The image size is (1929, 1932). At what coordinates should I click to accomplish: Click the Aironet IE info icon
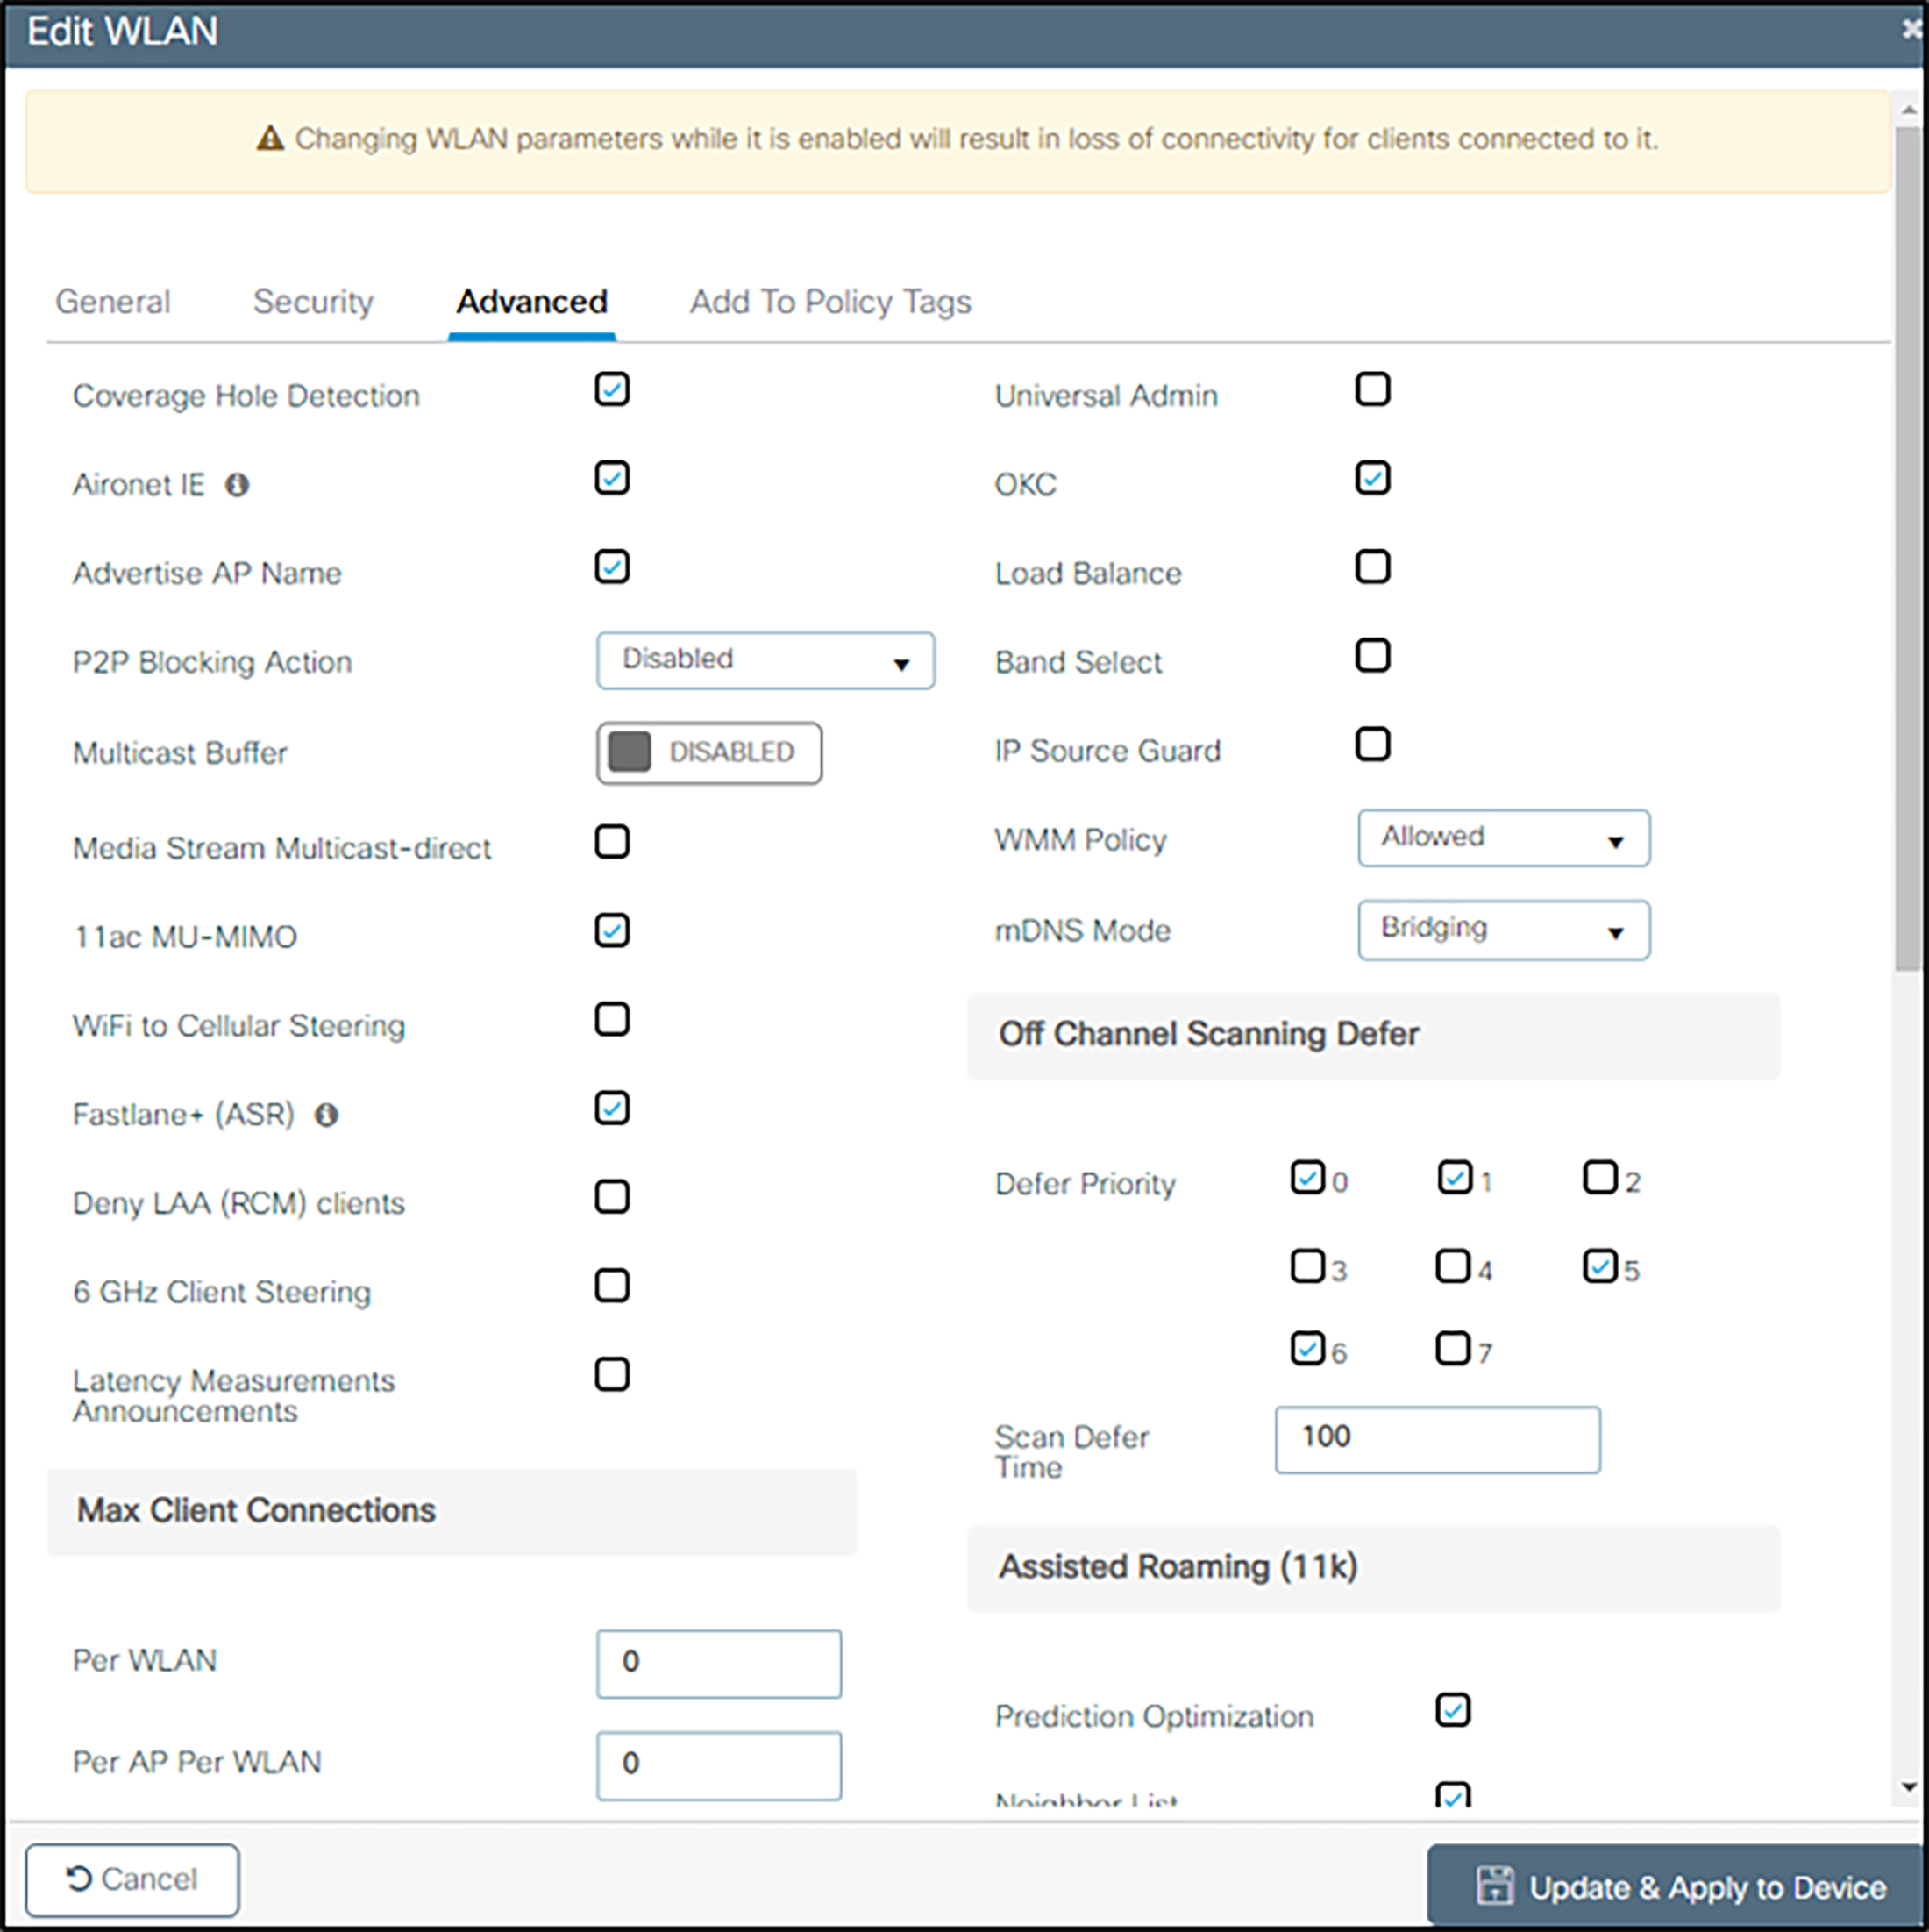[237, 485]
